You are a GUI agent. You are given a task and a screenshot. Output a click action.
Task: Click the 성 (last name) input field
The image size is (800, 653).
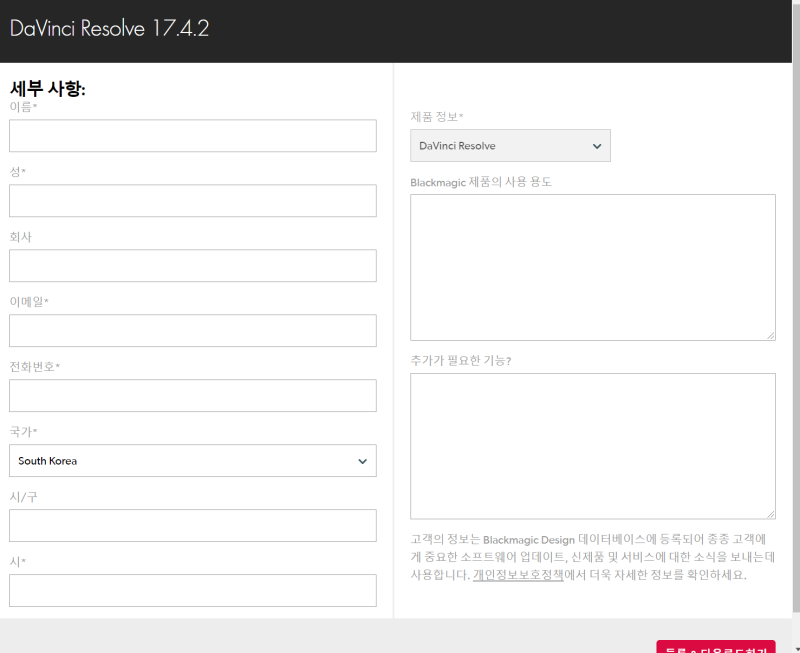pyautogui.click(x=193, y=200)
